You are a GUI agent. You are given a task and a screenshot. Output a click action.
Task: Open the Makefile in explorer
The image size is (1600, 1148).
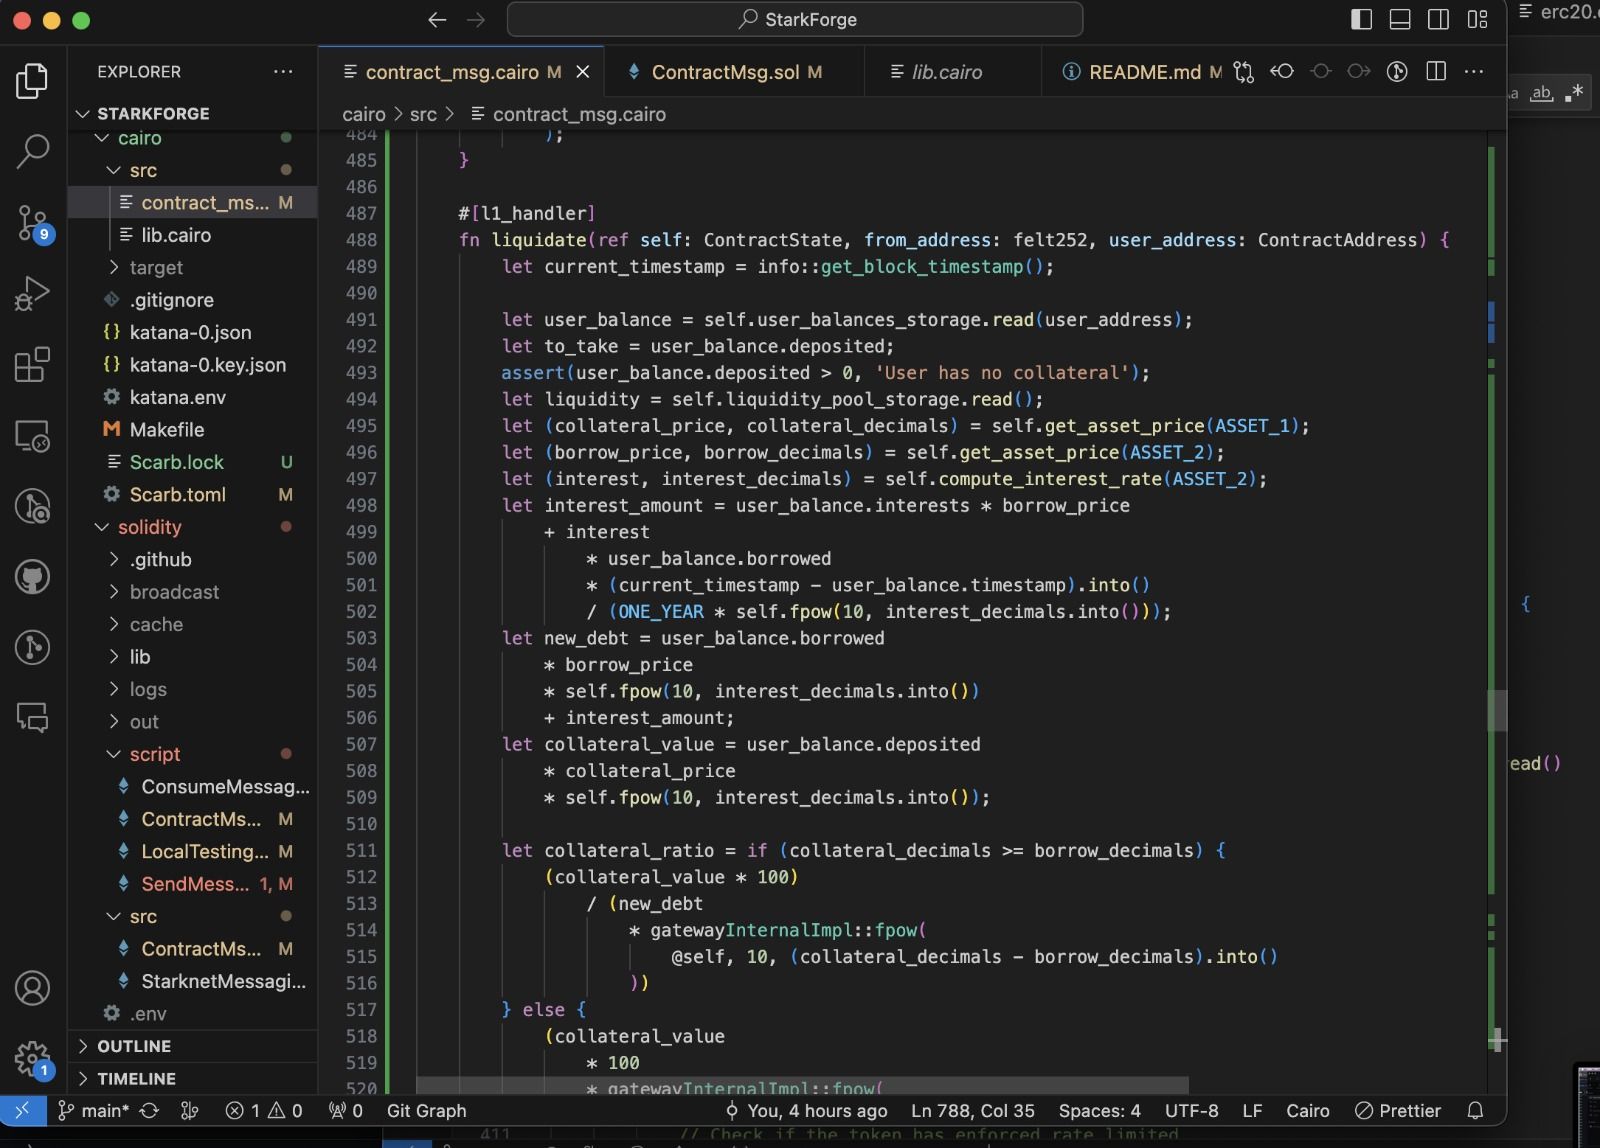(192, 430)
